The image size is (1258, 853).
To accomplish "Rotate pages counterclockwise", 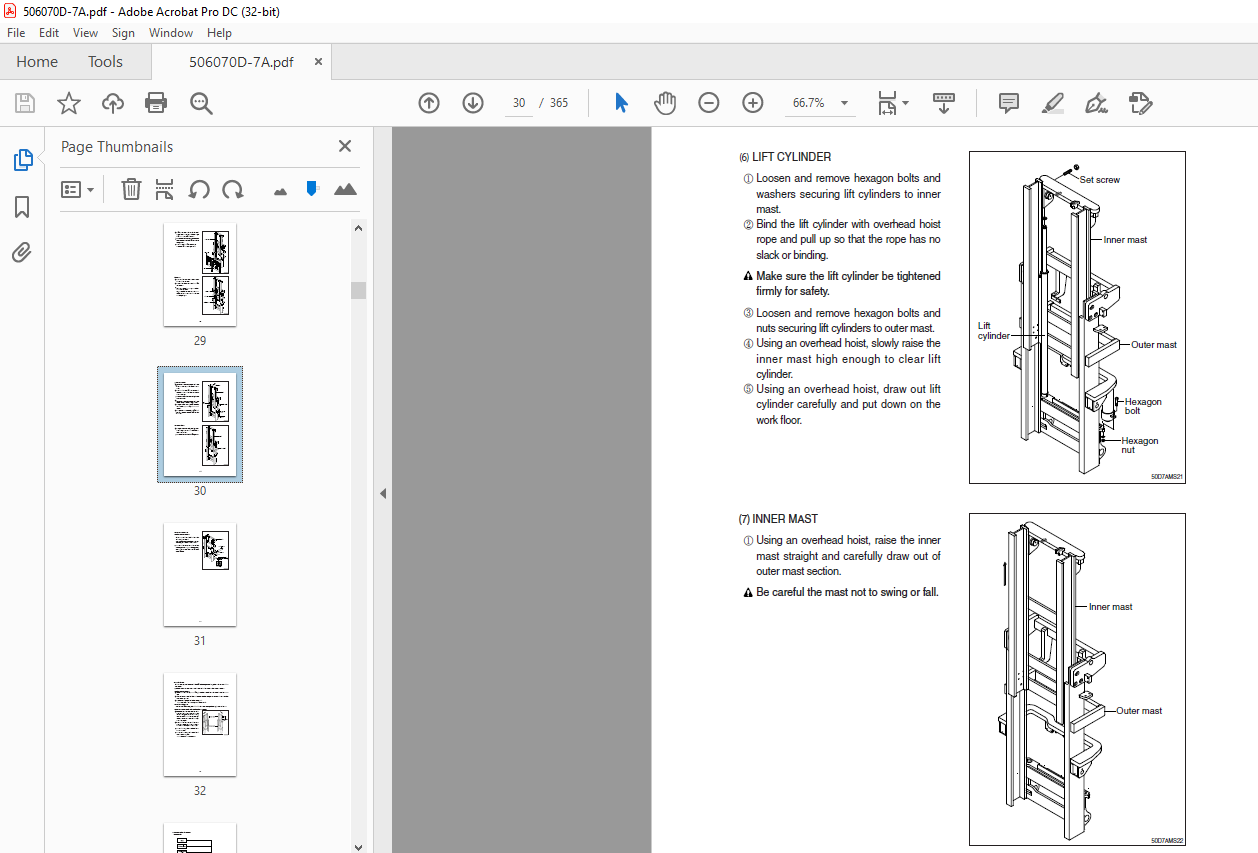I will coord(199,189).
